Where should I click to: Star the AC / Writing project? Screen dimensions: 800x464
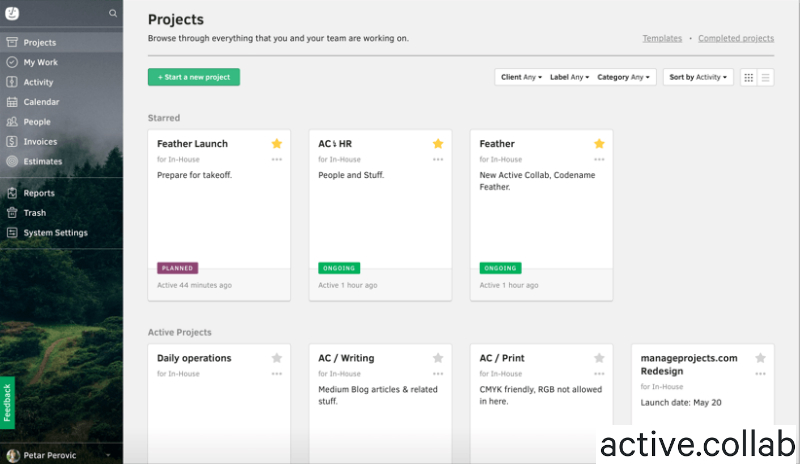point(438,358)
